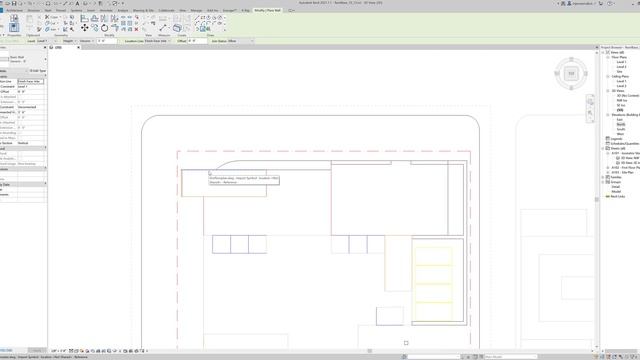
Task: Click the Copy tool next to Move
Action: (x=95, y=28)
